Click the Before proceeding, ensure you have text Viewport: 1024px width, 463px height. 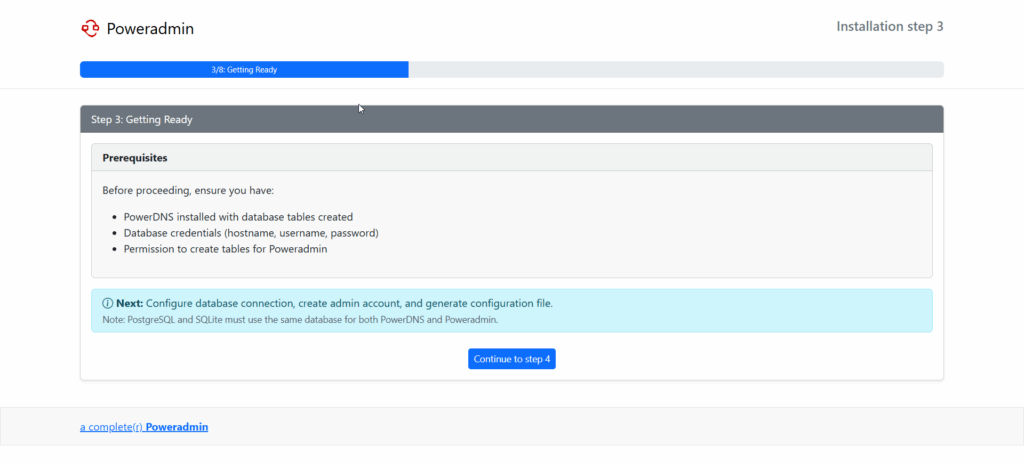pyautogui.click(x=189, y=191)
